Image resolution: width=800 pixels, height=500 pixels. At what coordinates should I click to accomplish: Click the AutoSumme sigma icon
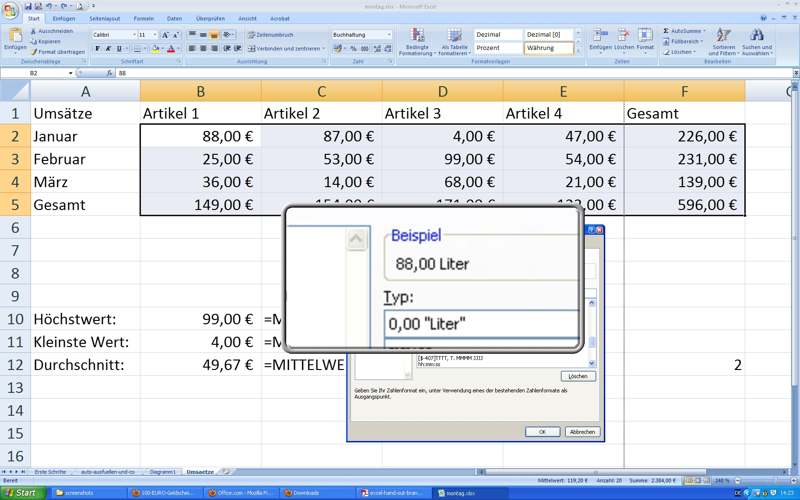point(665,31)
